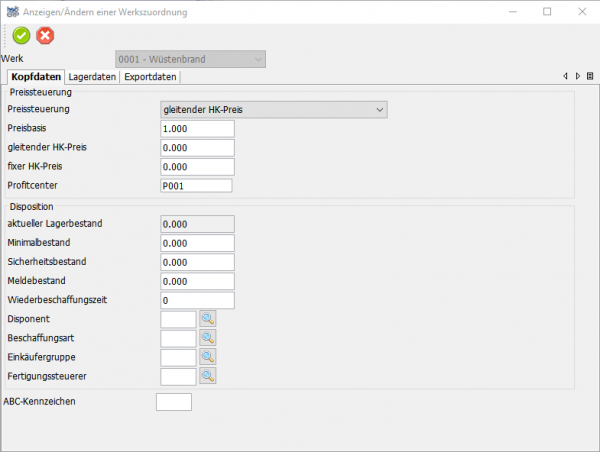600x452 pixels.
Task: Click the ABC-Kennzeichen input box
Action: 174,402
